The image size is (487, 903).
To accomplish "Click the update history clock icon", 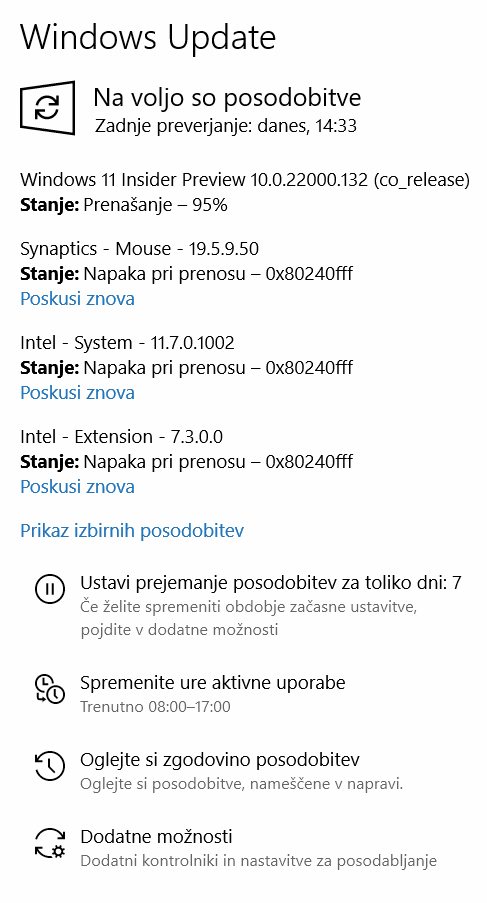I will (x=50, y=765).
